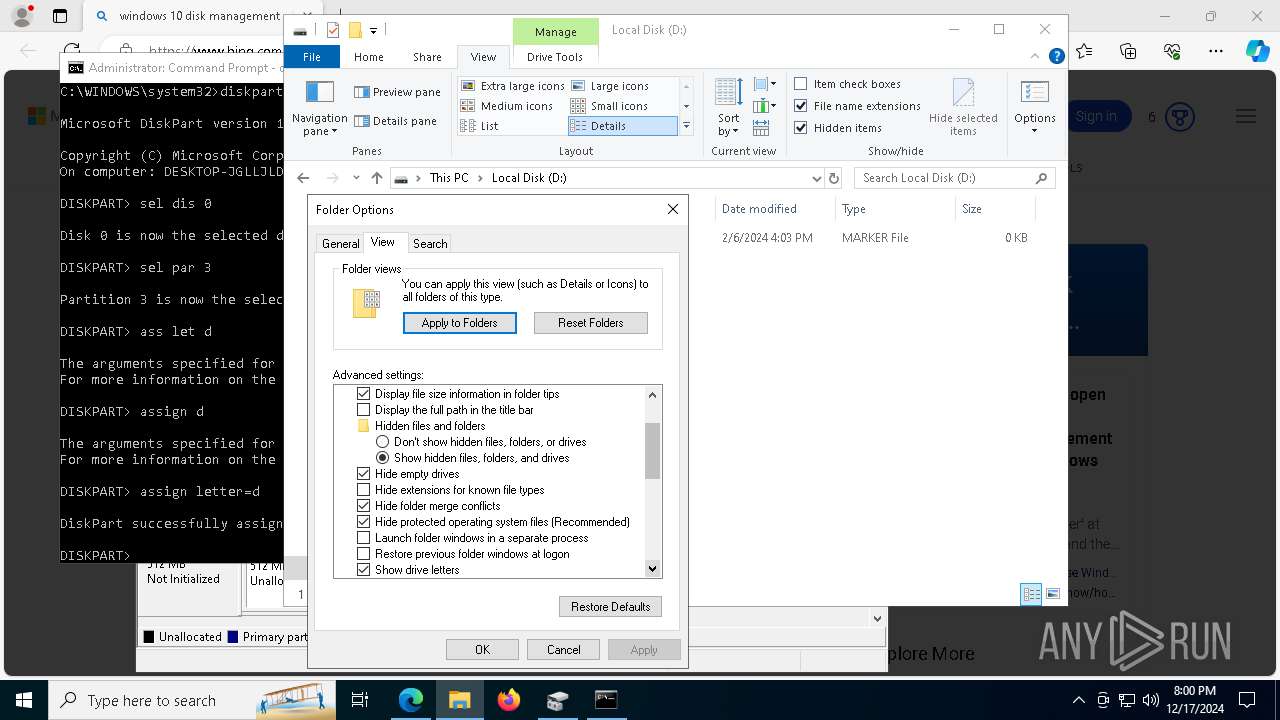Click Reset Folders button
1280x720 pixels.
click(x=591, y=323)
